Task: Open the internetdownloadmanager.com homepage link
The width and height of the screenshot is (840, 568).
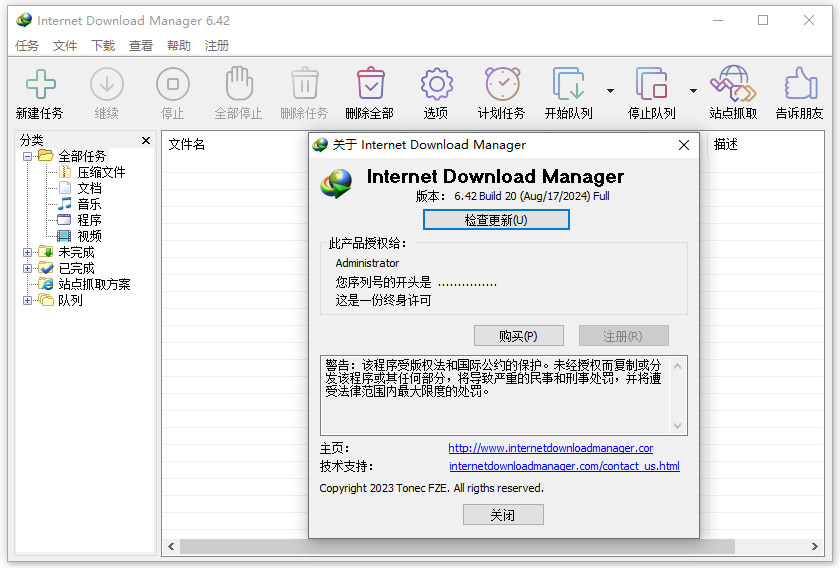Action: pos(551,448)
